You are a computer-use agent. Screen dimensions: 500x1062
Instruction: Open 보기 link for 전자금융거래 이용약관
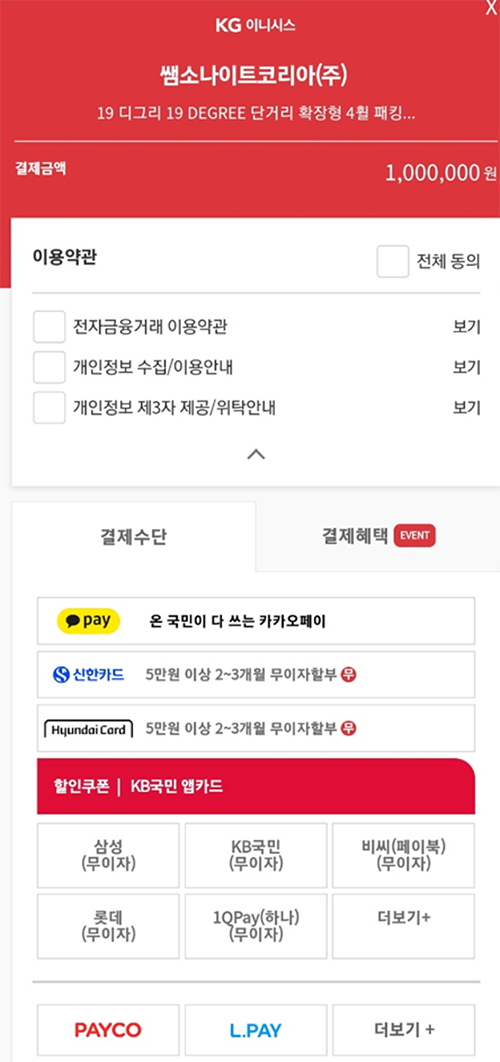point(467,327)
